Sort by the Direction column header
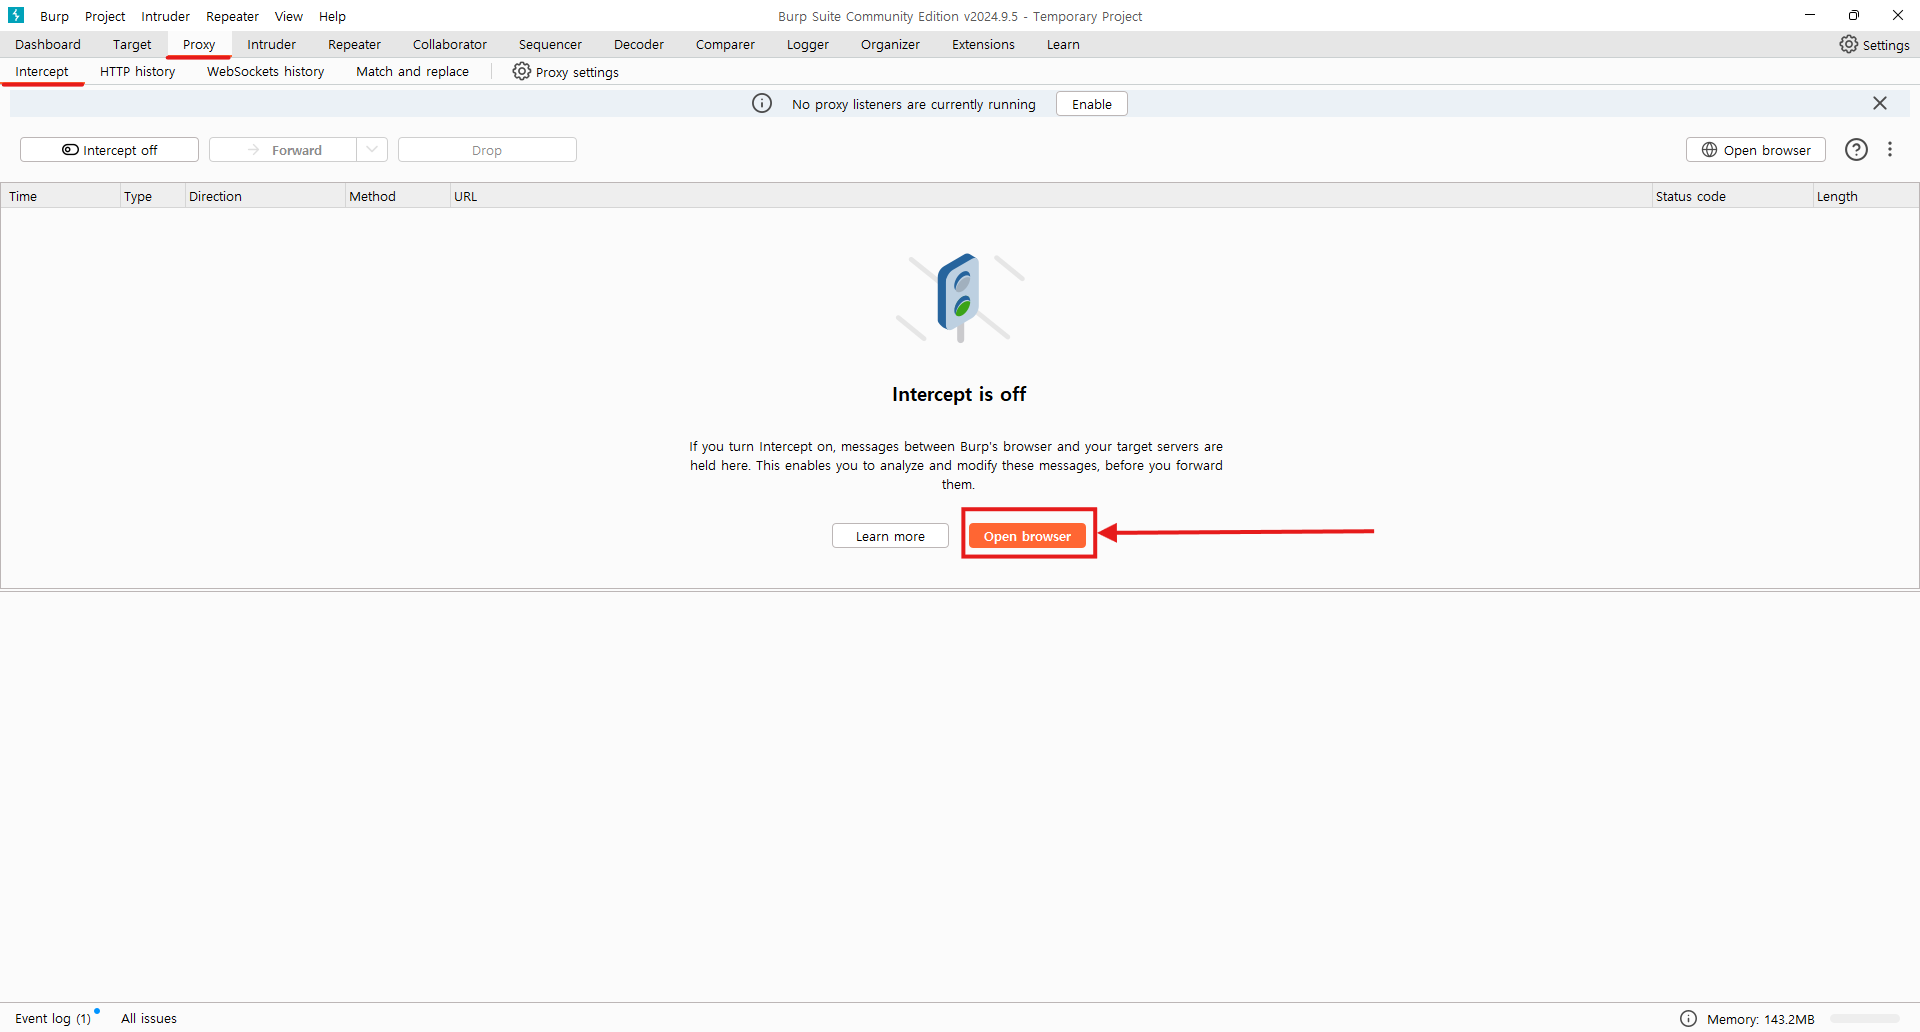1920x1032 pixels. (x=265, y=196)
